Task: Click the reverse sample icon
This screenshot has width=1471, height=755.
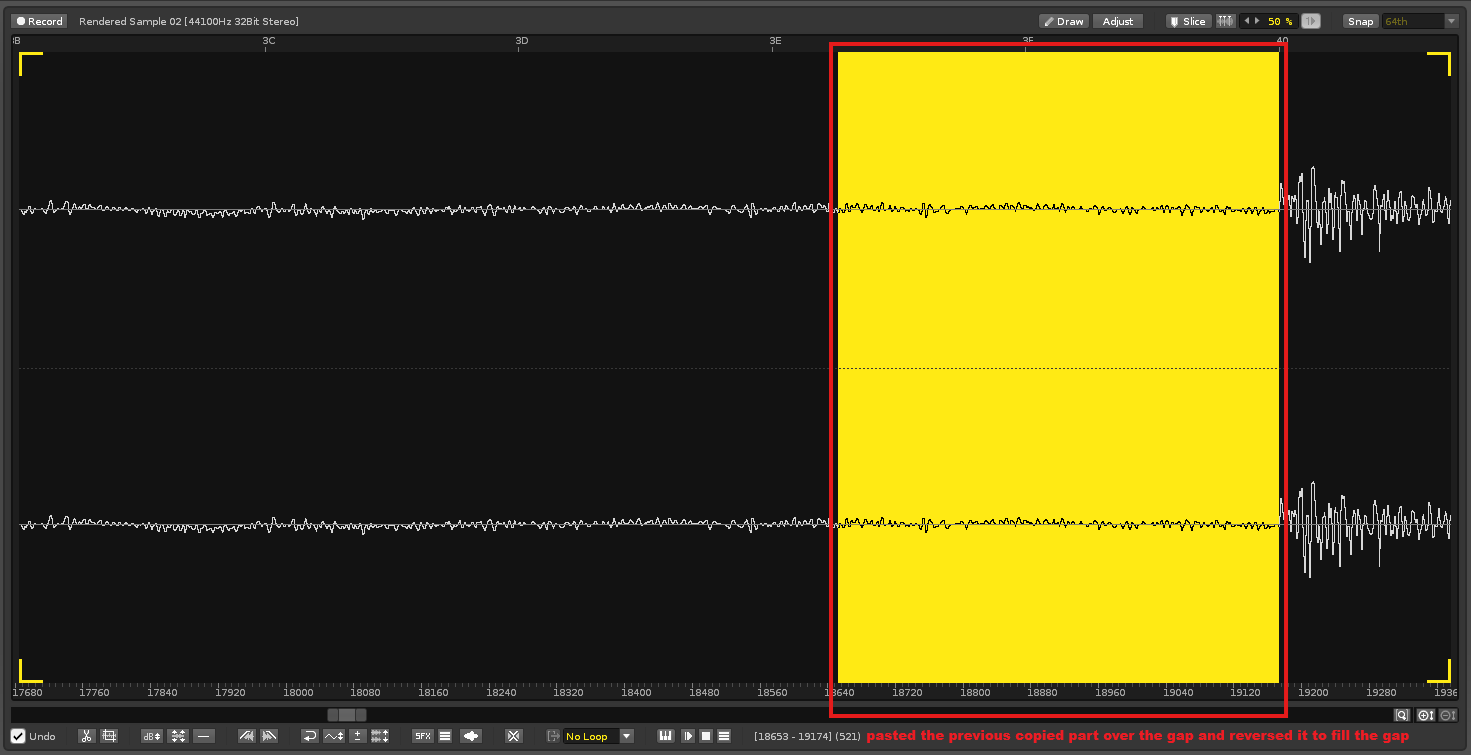Action: click(310, 736)
